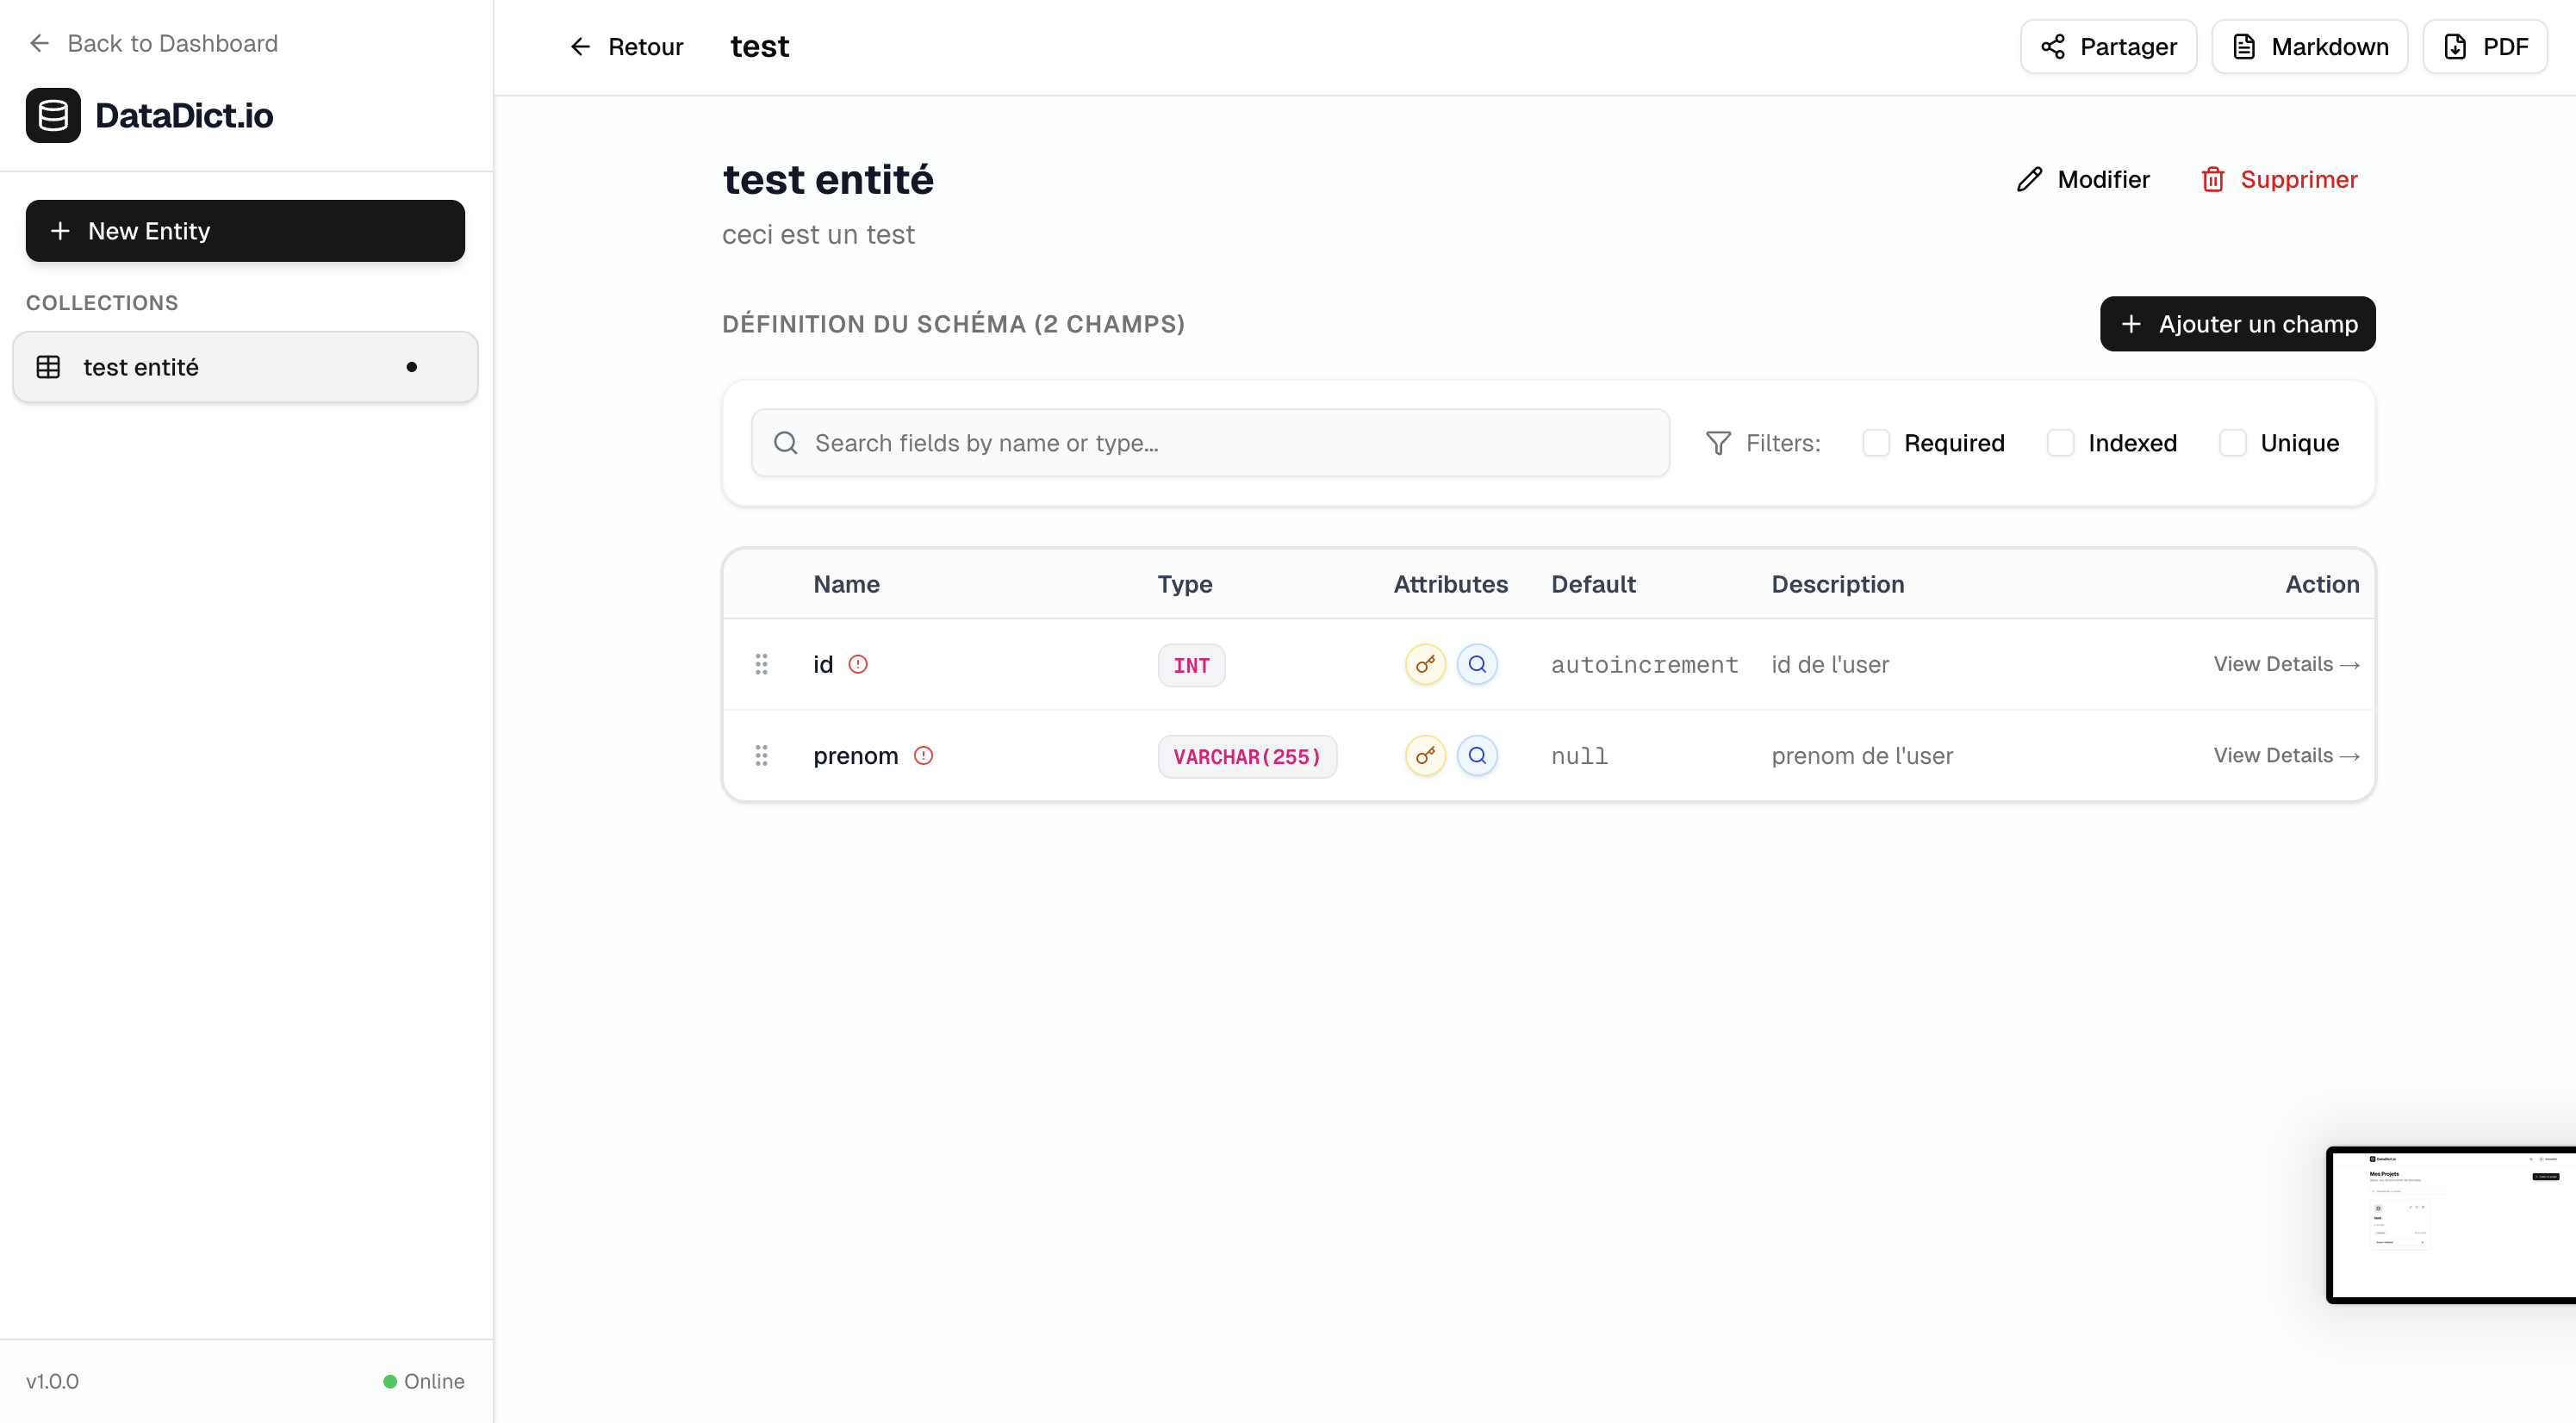Expand details for the prenom field
The image size is (2576, 1423).
[2286, 756]
